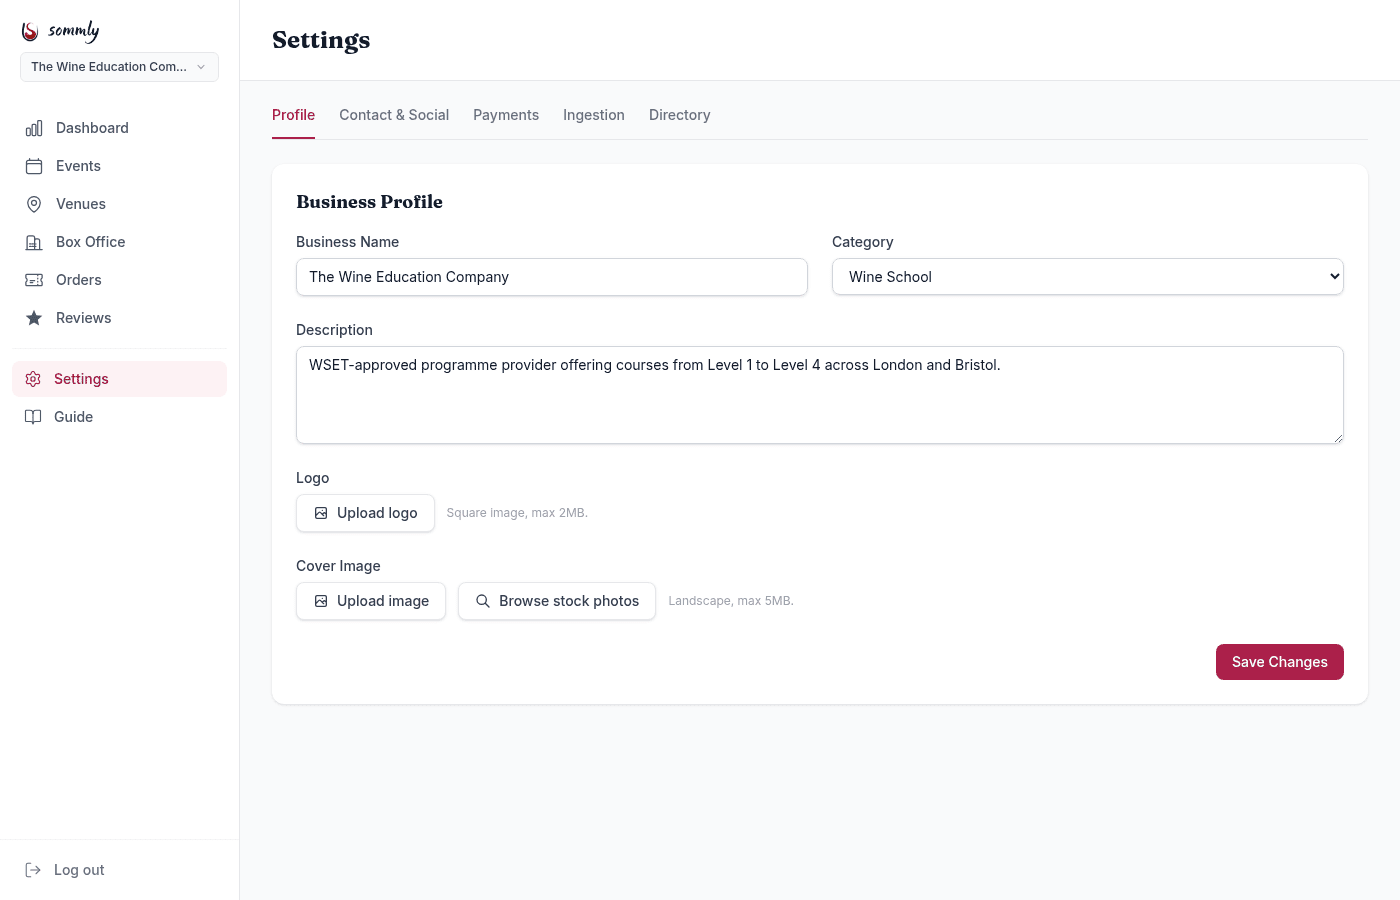Image resolution: width=1400 pixels, height=900 pixels.
Task: Grab the Description textarea resize handle
Action: click(1337, 437)
